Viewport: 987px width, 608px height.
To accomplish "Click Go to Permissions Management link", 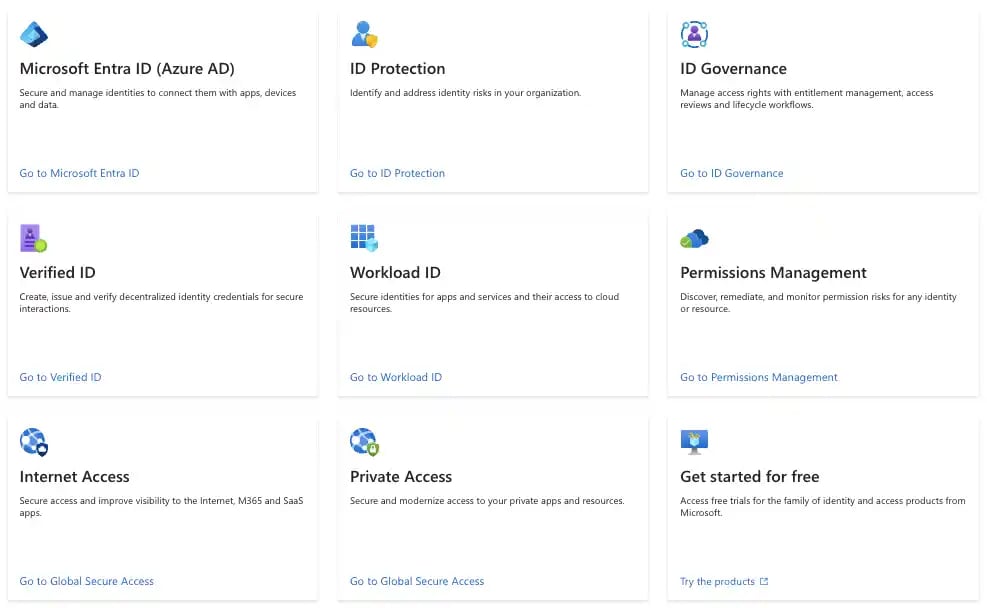I will pos(759,377).
